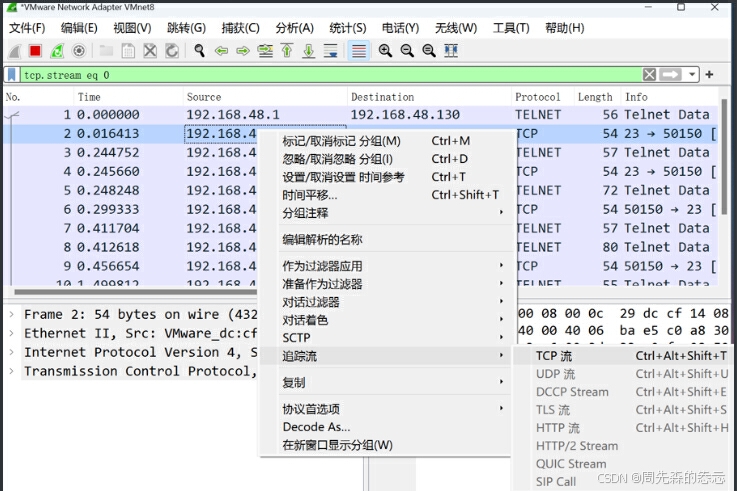Open the 文件(F) menu
Screen dimensions: 737x491
click(27, 28)
